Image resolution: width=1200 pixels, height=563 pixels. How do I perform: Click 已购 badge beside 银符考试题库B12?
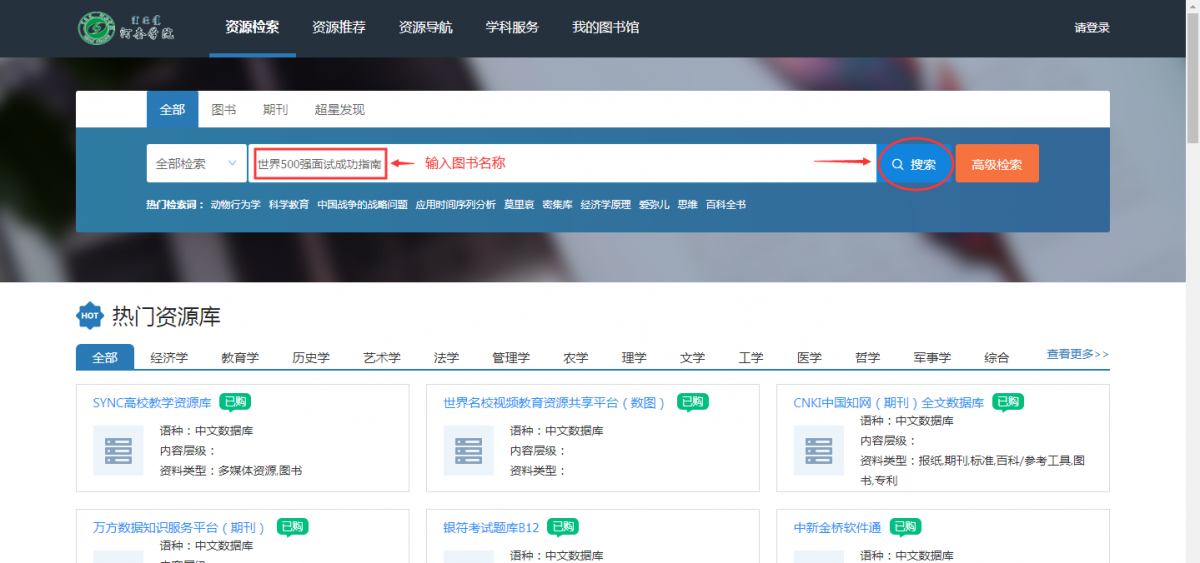(563, 527)
